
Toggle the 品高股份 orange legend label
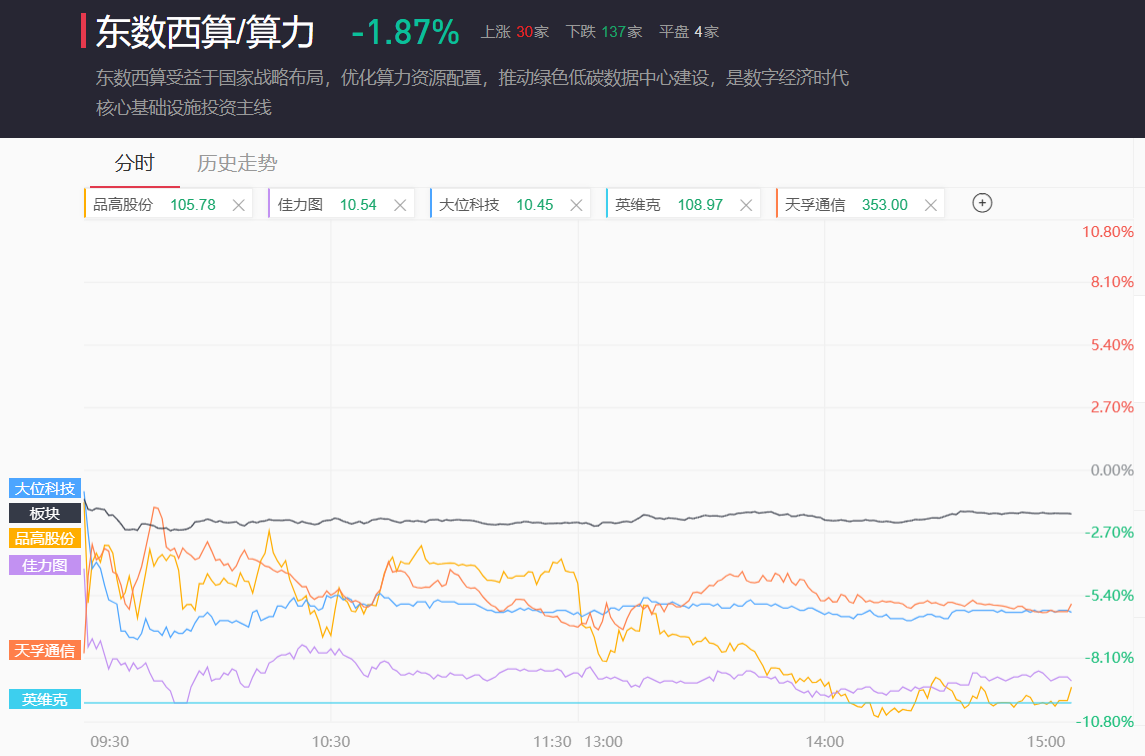(45, 538)
